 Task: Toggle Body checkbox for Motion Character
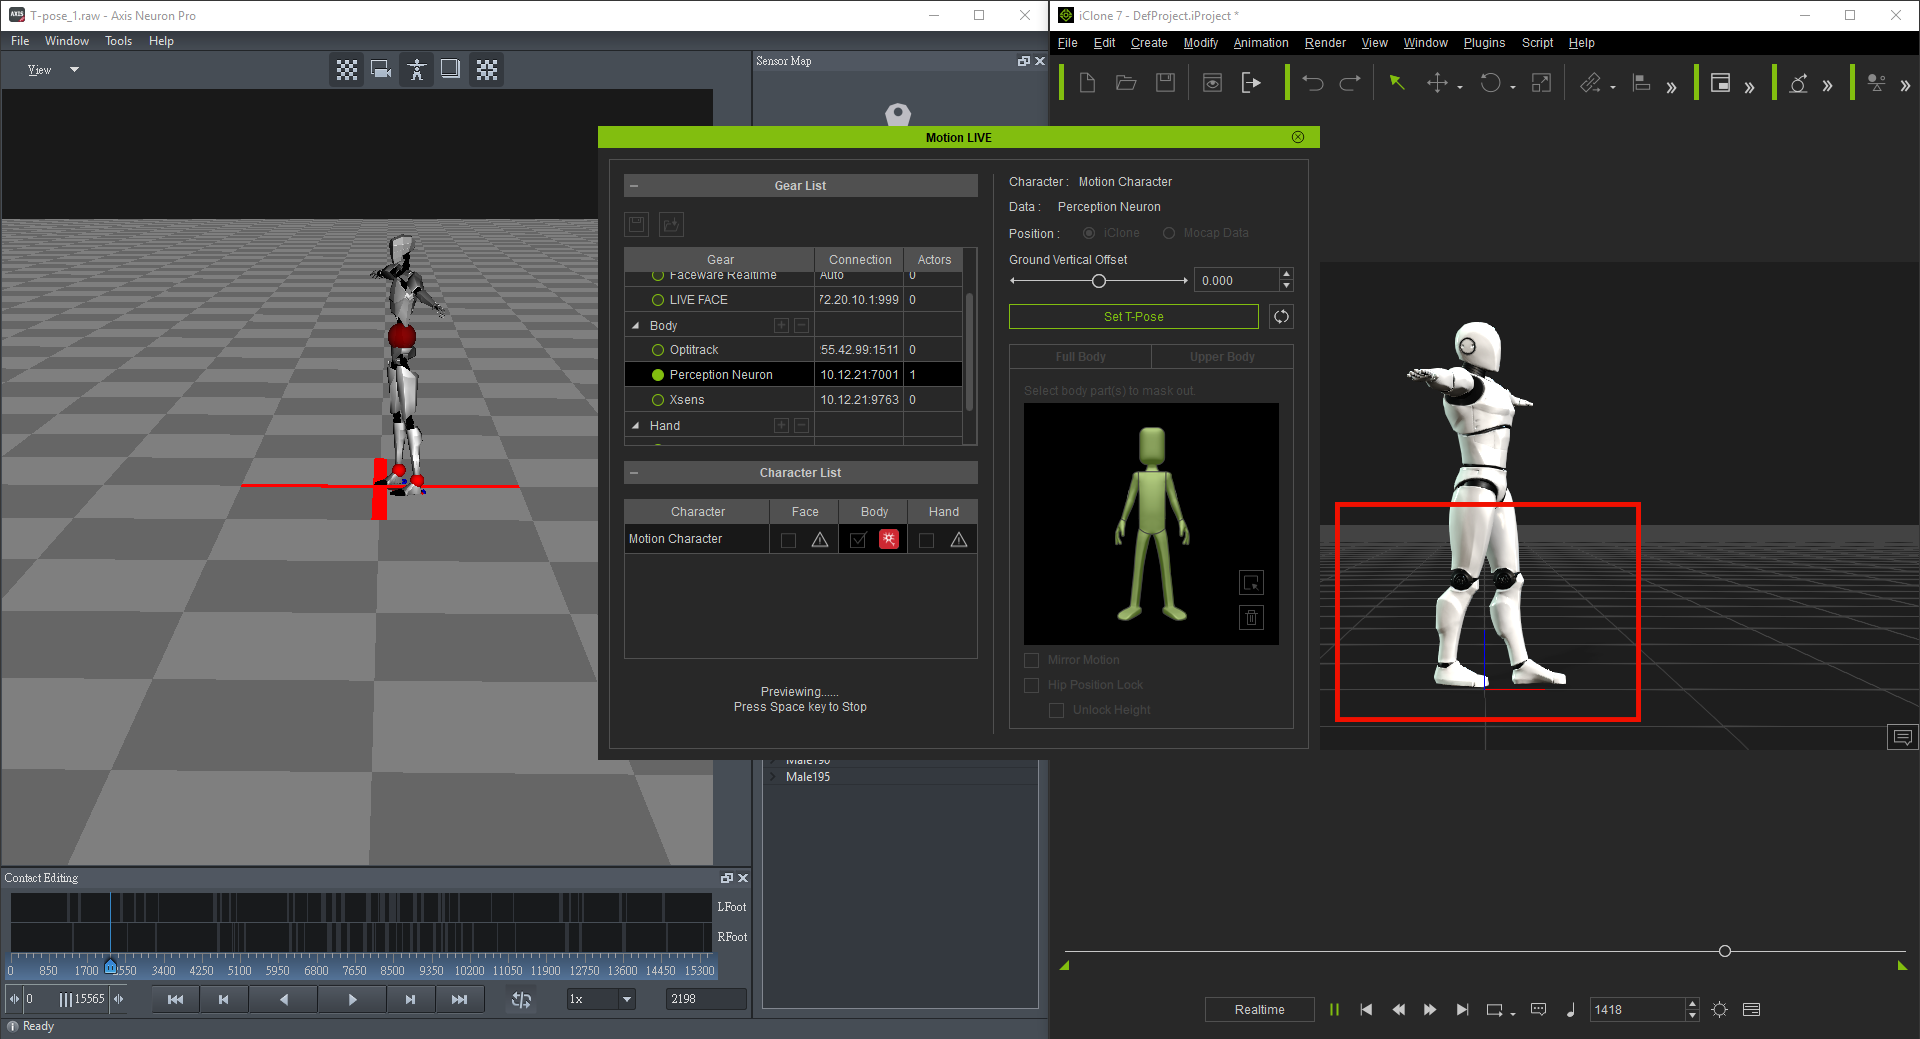point(858,541)
